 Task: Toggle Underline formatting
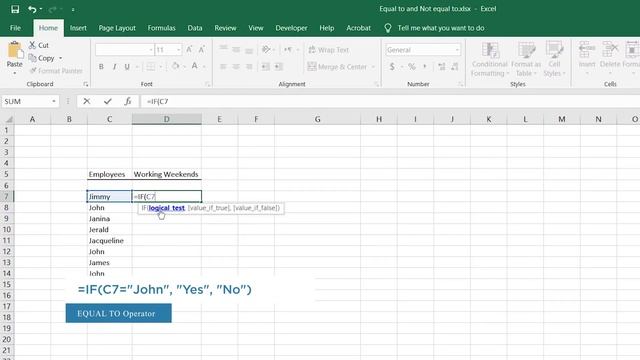(x=127, y=67)
